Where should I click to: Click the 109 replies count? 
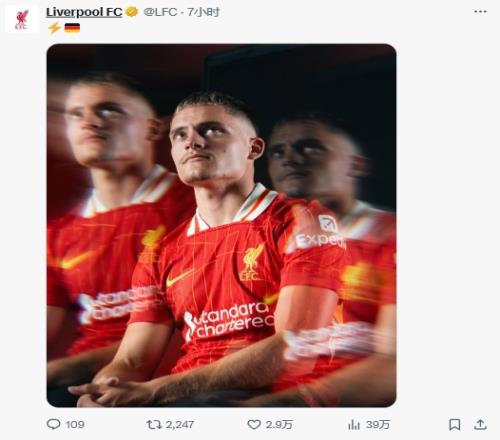(75, 425)
